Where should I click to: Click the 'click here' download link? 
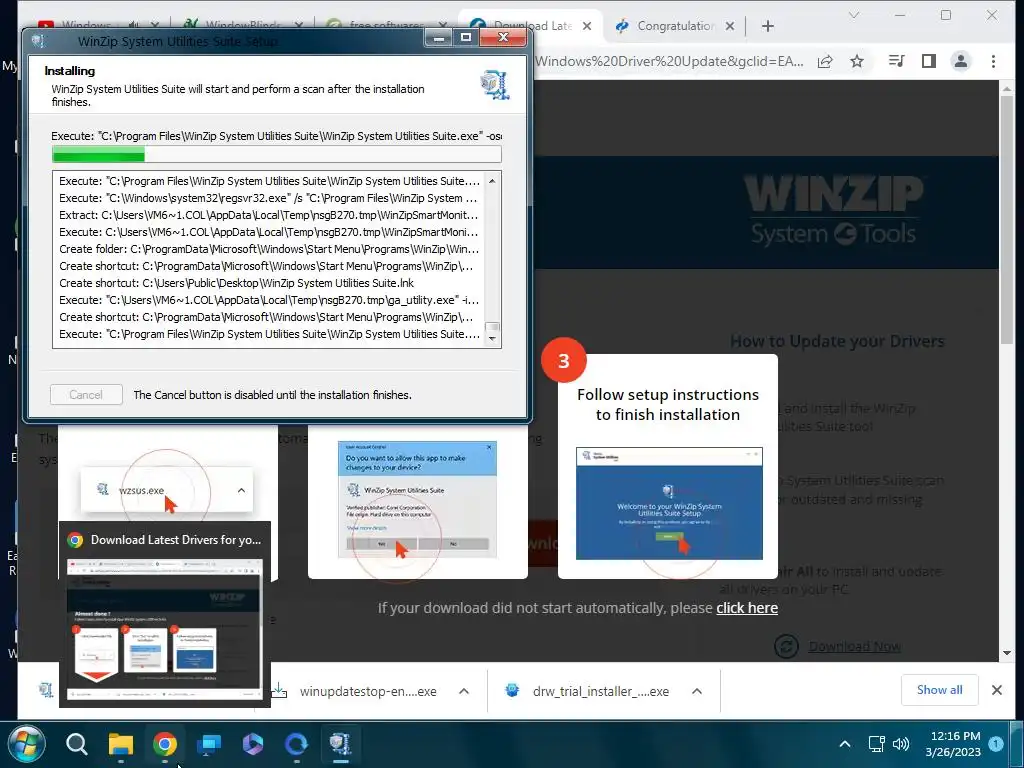coord(746,608)
